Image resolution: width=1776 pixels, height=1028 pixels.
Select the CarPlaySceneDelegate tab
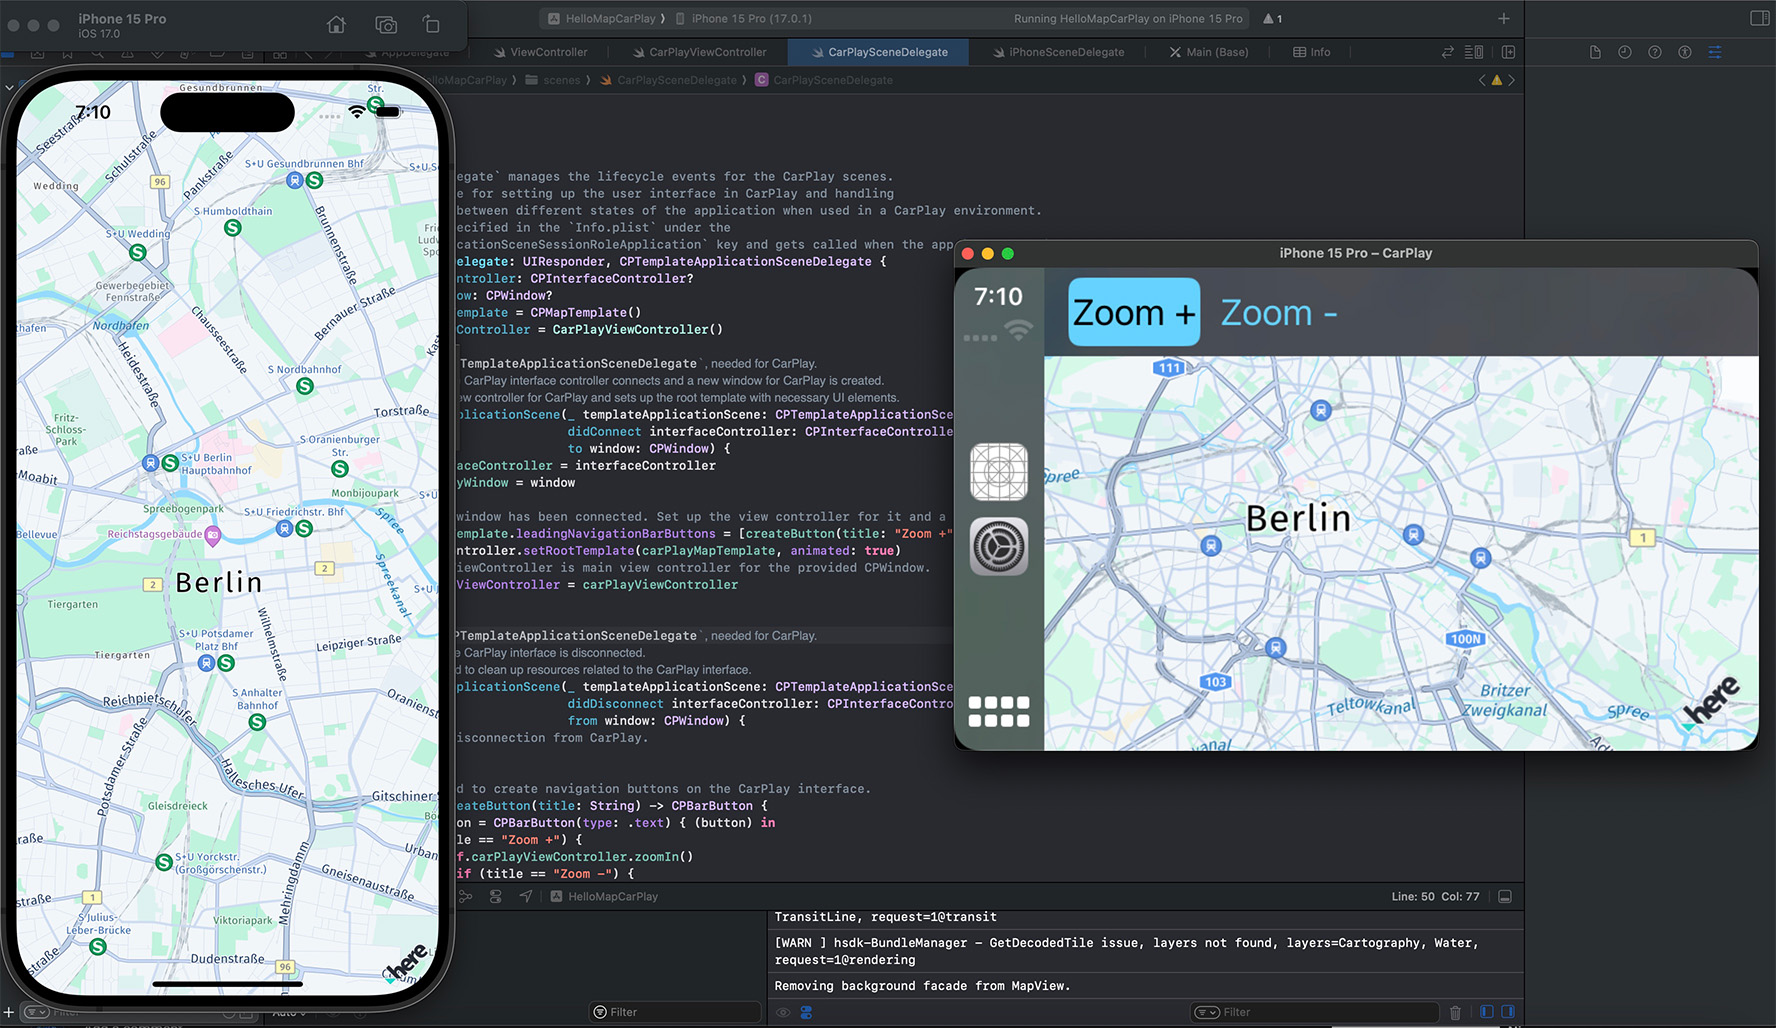click(879, 52)
